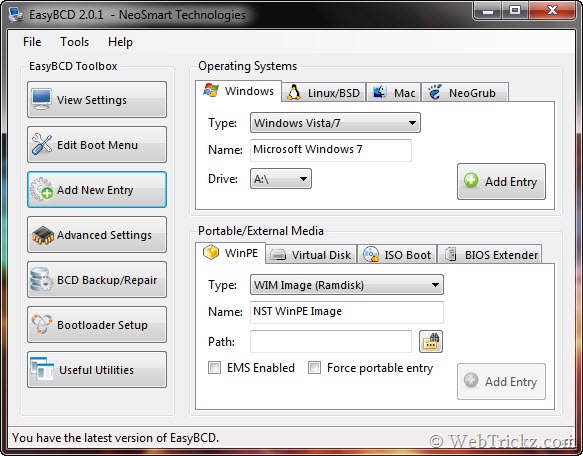Browse for WinPE path with binoculars-folder icon
Image resolution: width=583 pixels, height=456 pixels.
[x=431, y=341]
